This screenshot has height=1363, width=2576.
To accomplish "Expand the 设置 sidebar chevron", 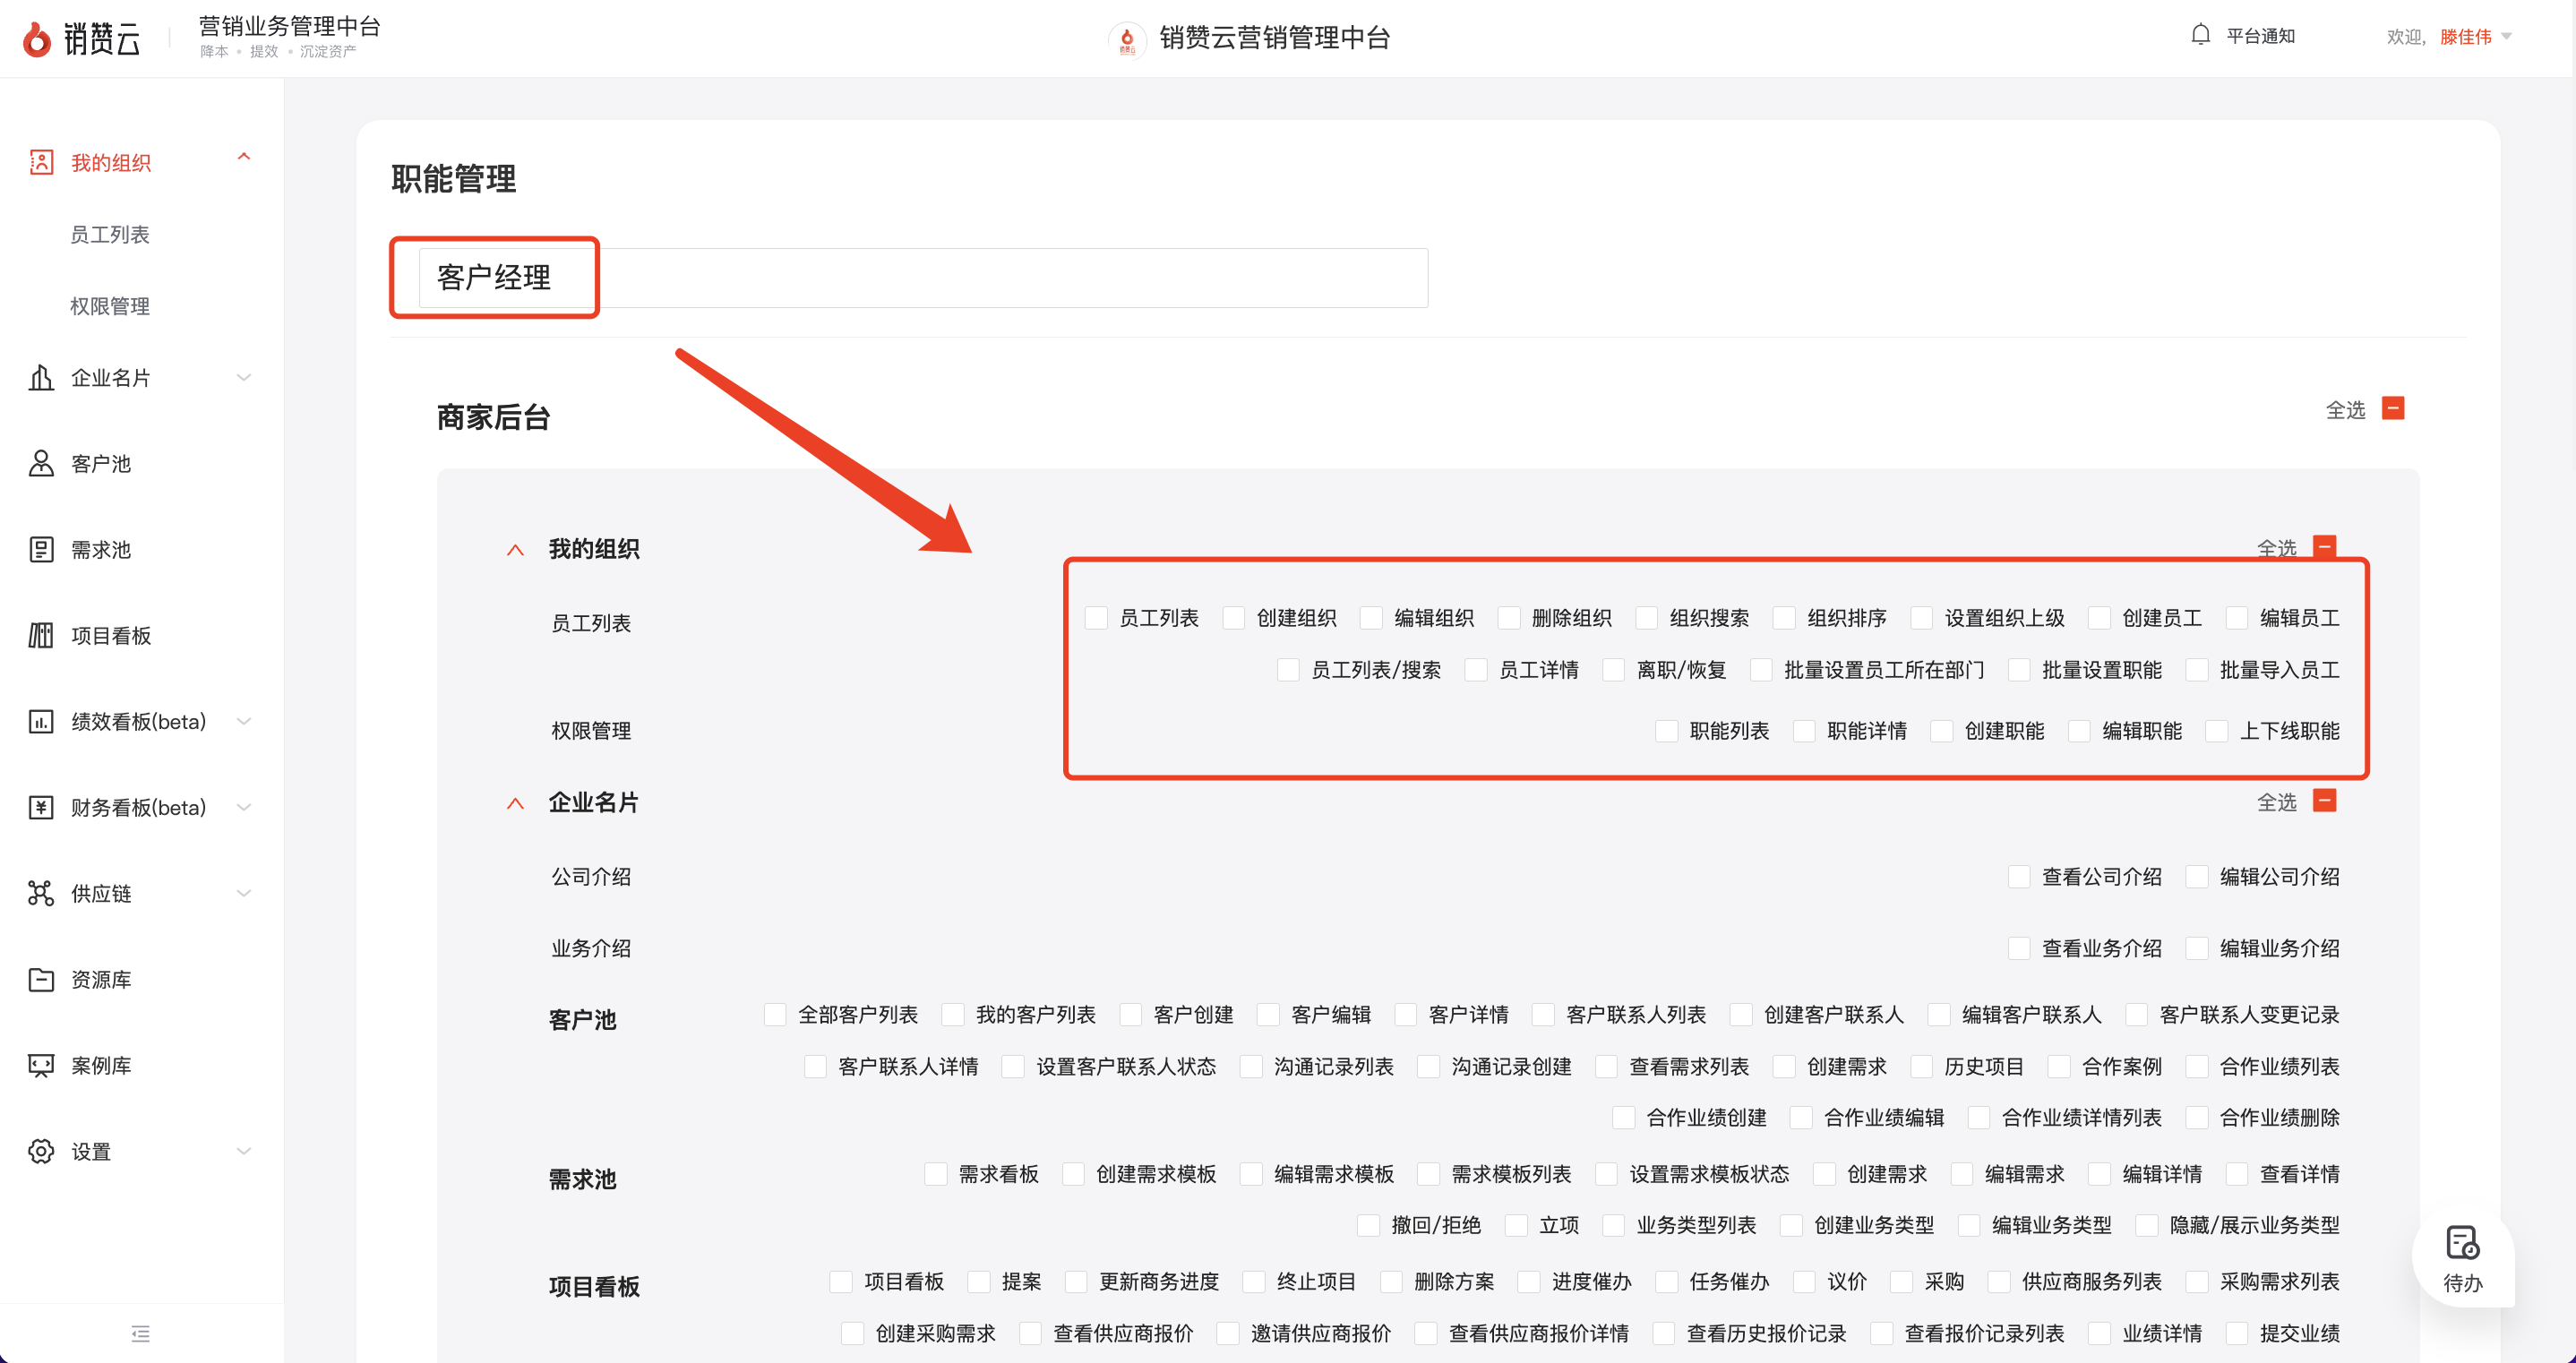I will (x=243, y=1151).
